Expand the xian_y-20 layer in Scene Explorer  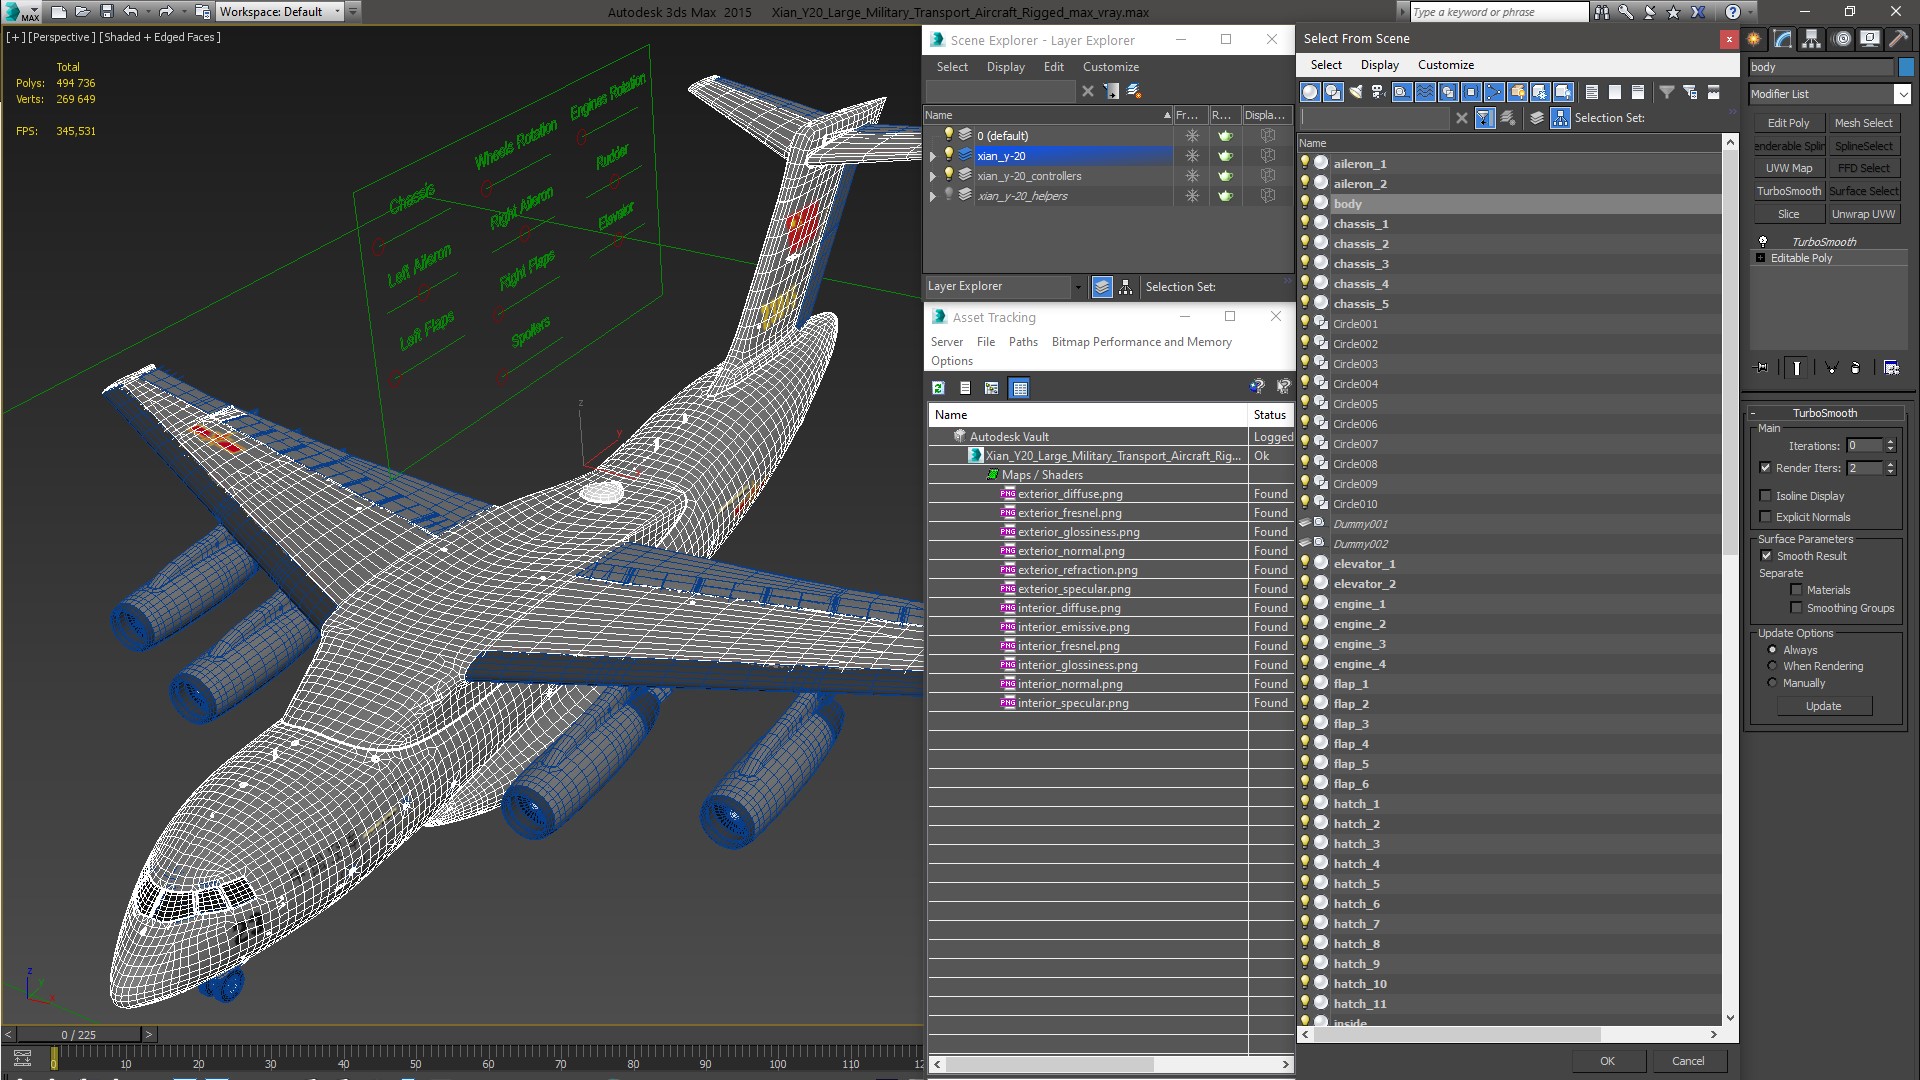pyautogui.click(x=933, y=156)
